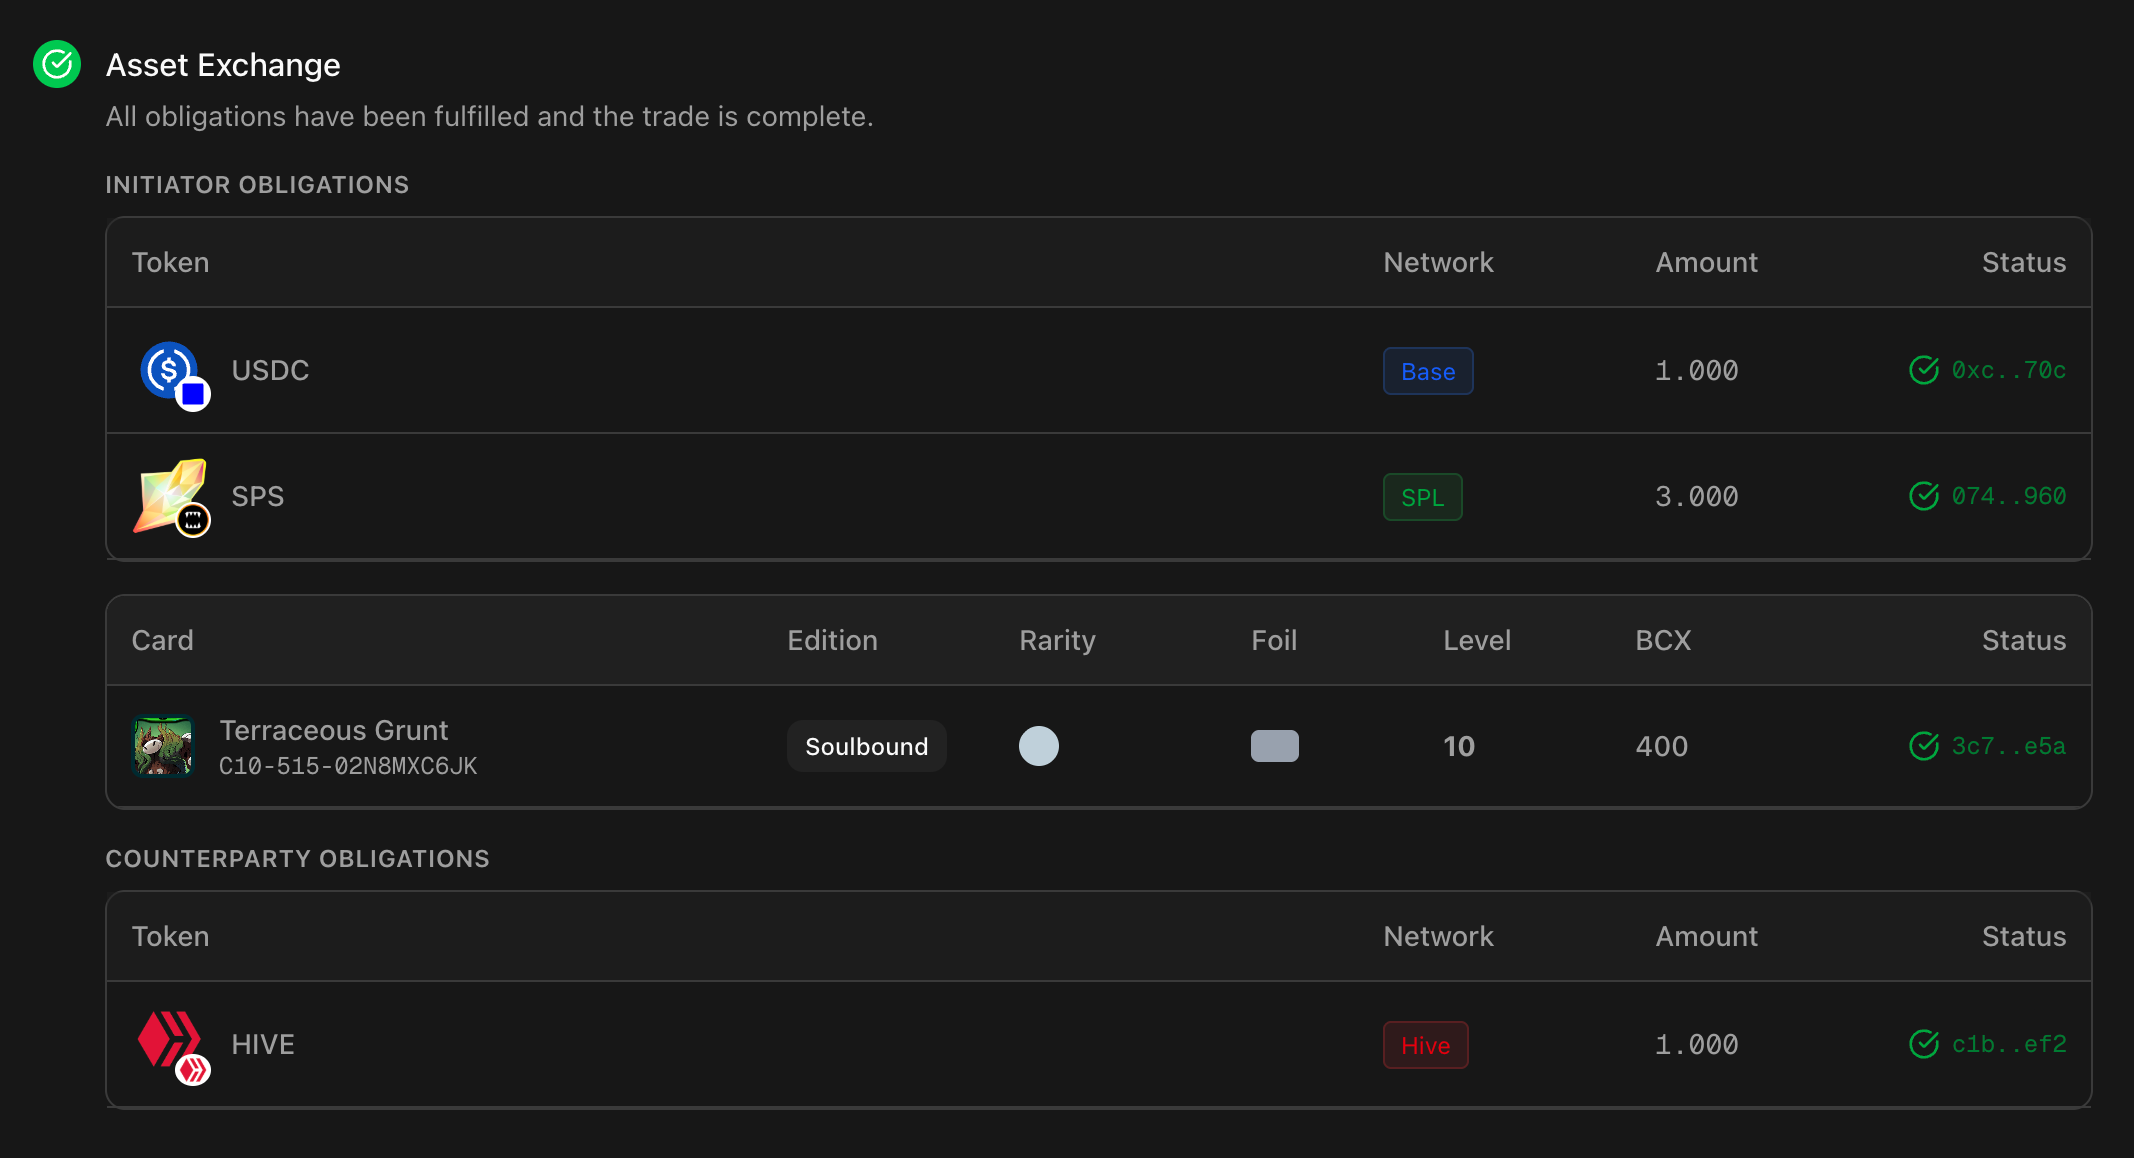
Task: Click the Soulbound edition badge
Action: tap(866, 746)
